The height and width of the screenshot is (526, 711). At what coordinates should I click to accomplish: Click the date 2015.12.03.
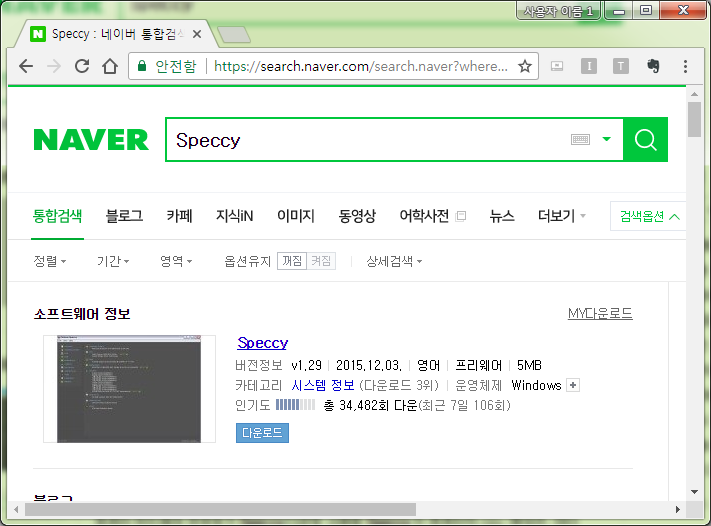[369, 365]
